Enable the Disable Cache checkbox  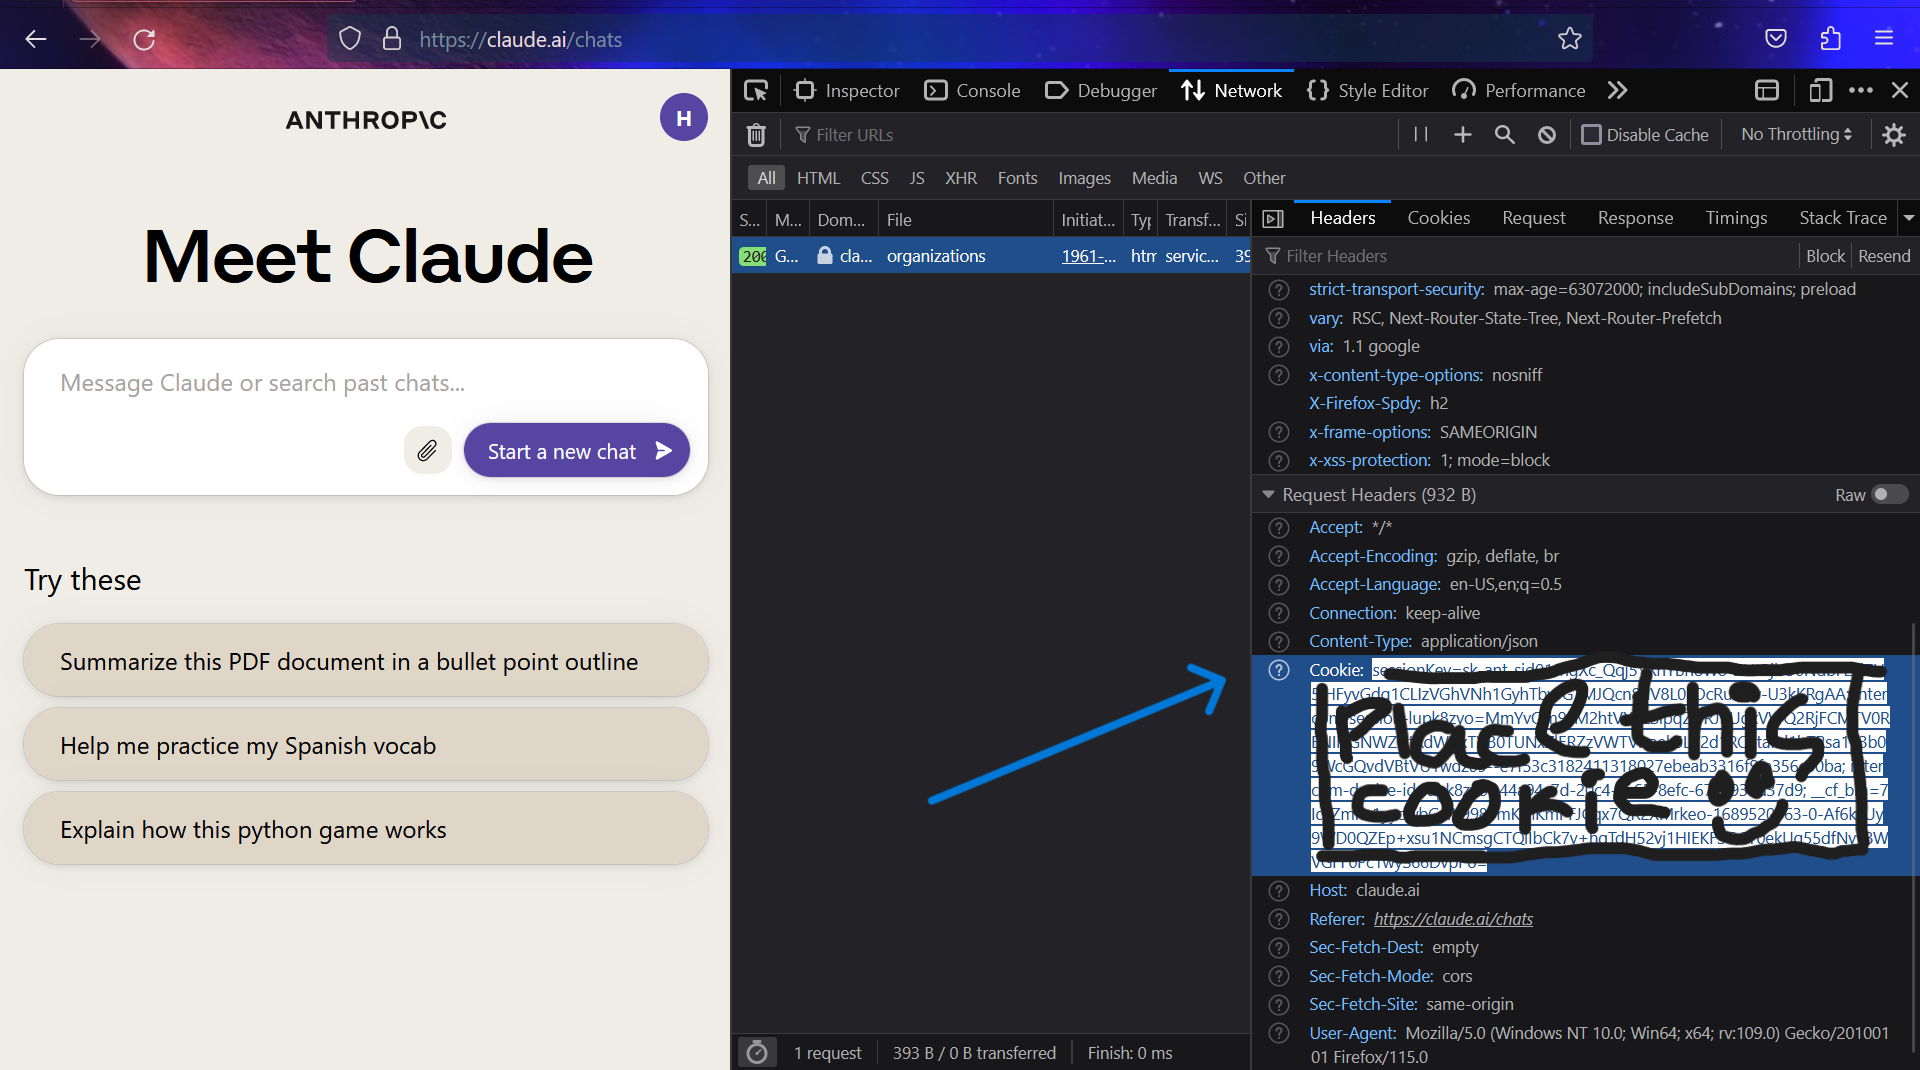1592,134
